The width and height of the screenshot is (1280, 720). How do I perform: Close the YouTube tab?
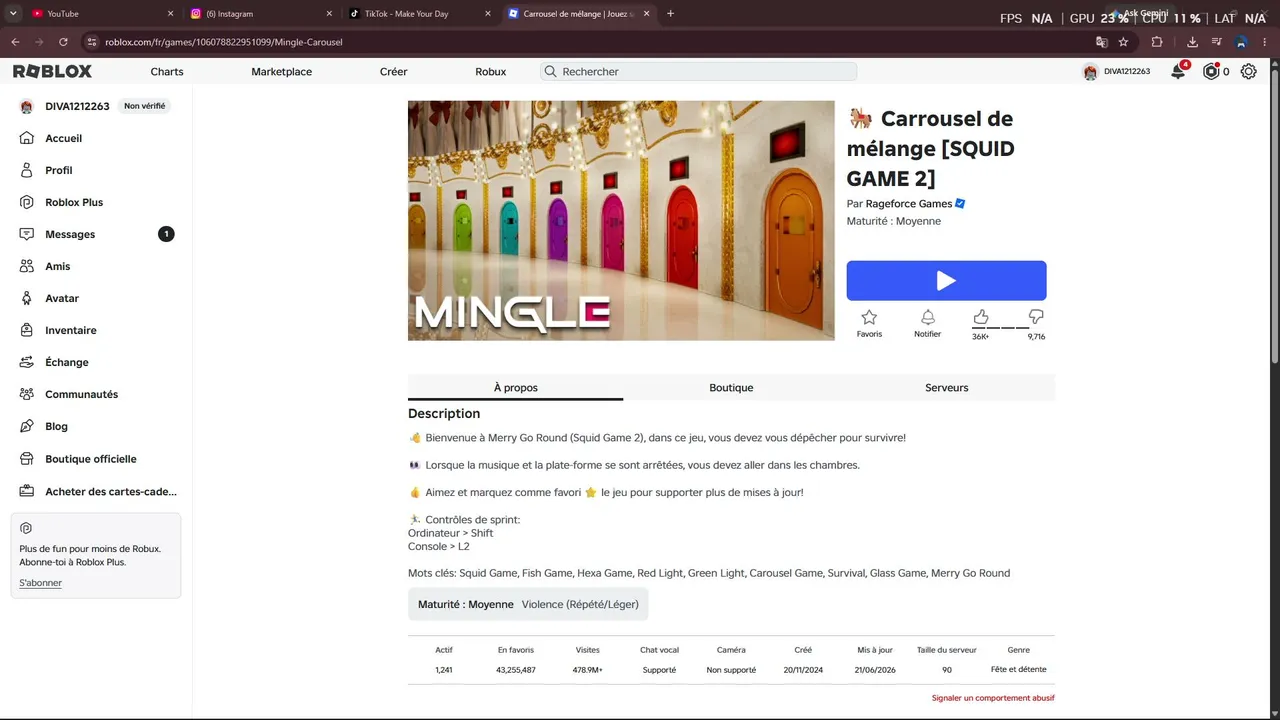(x=170, y=14)
